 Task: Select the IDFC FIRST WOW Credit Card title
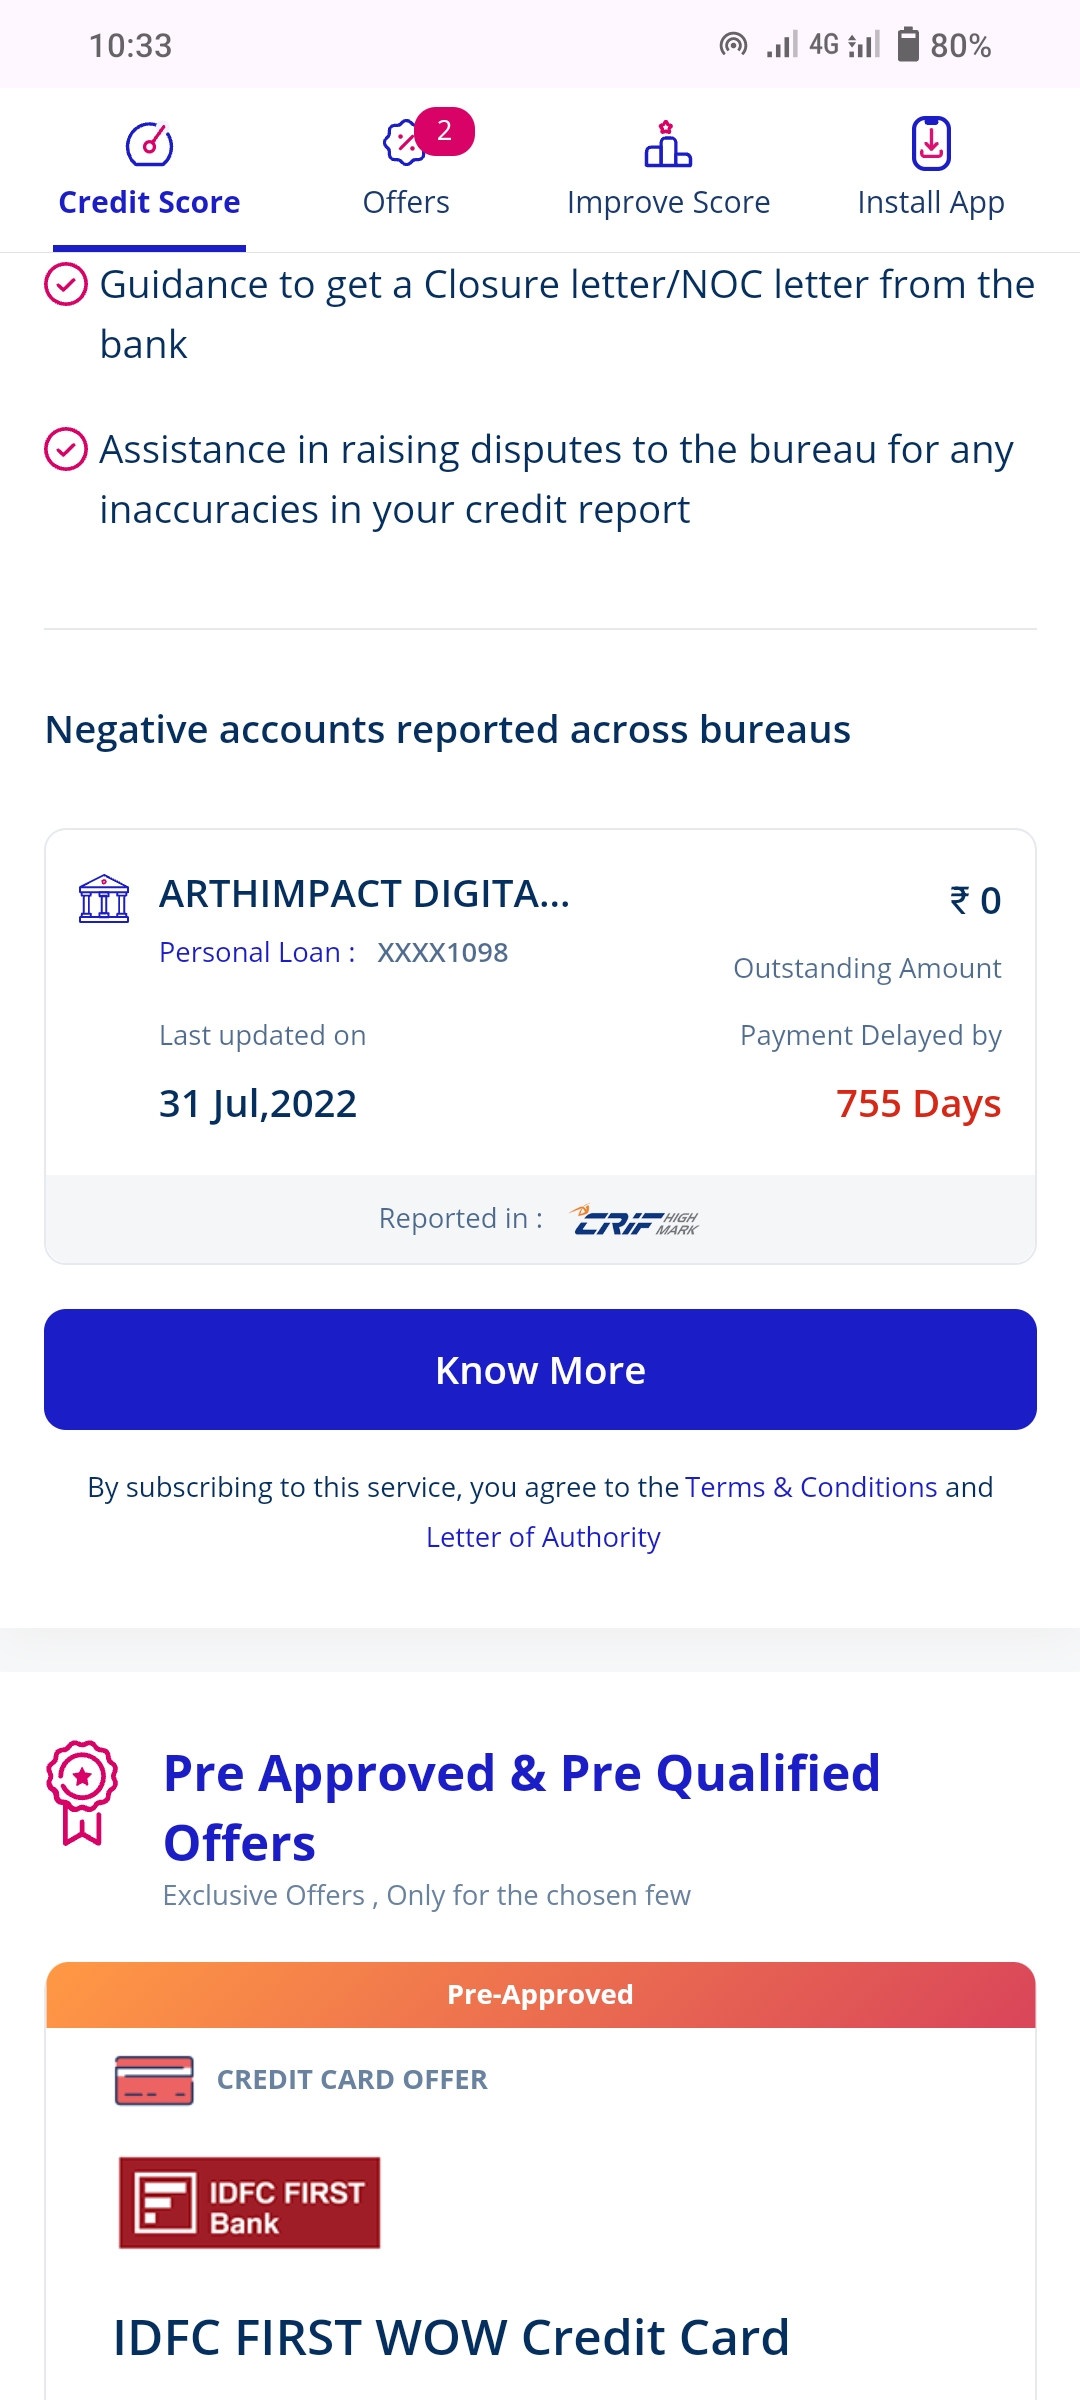pos(451,2338)
